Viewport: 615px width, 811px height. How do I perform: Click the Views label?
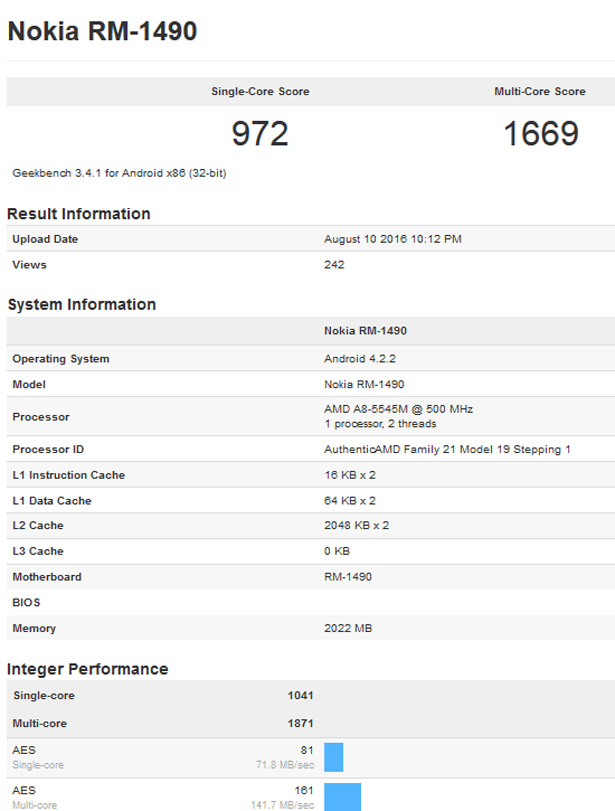pos(29,265)
